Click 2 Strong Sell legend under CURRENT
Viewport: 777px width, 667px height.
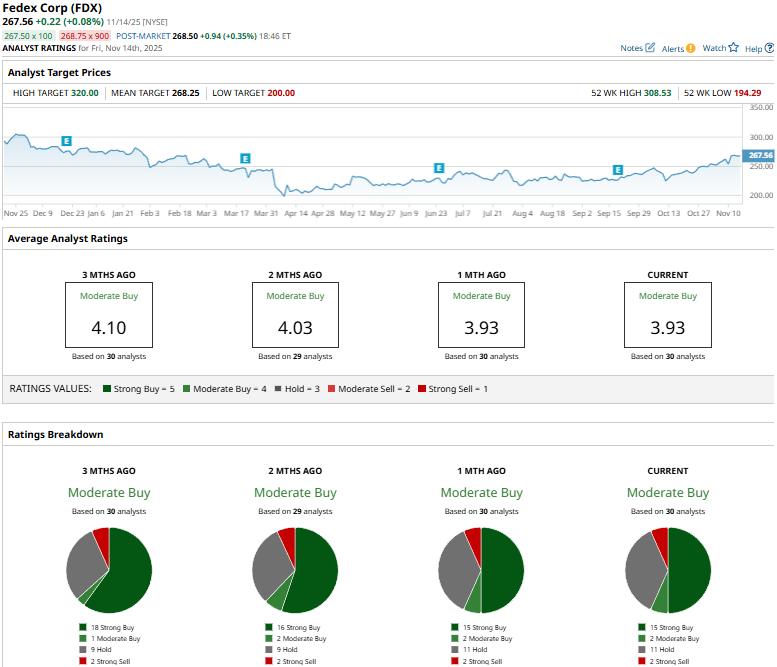(x=664, y=661)
